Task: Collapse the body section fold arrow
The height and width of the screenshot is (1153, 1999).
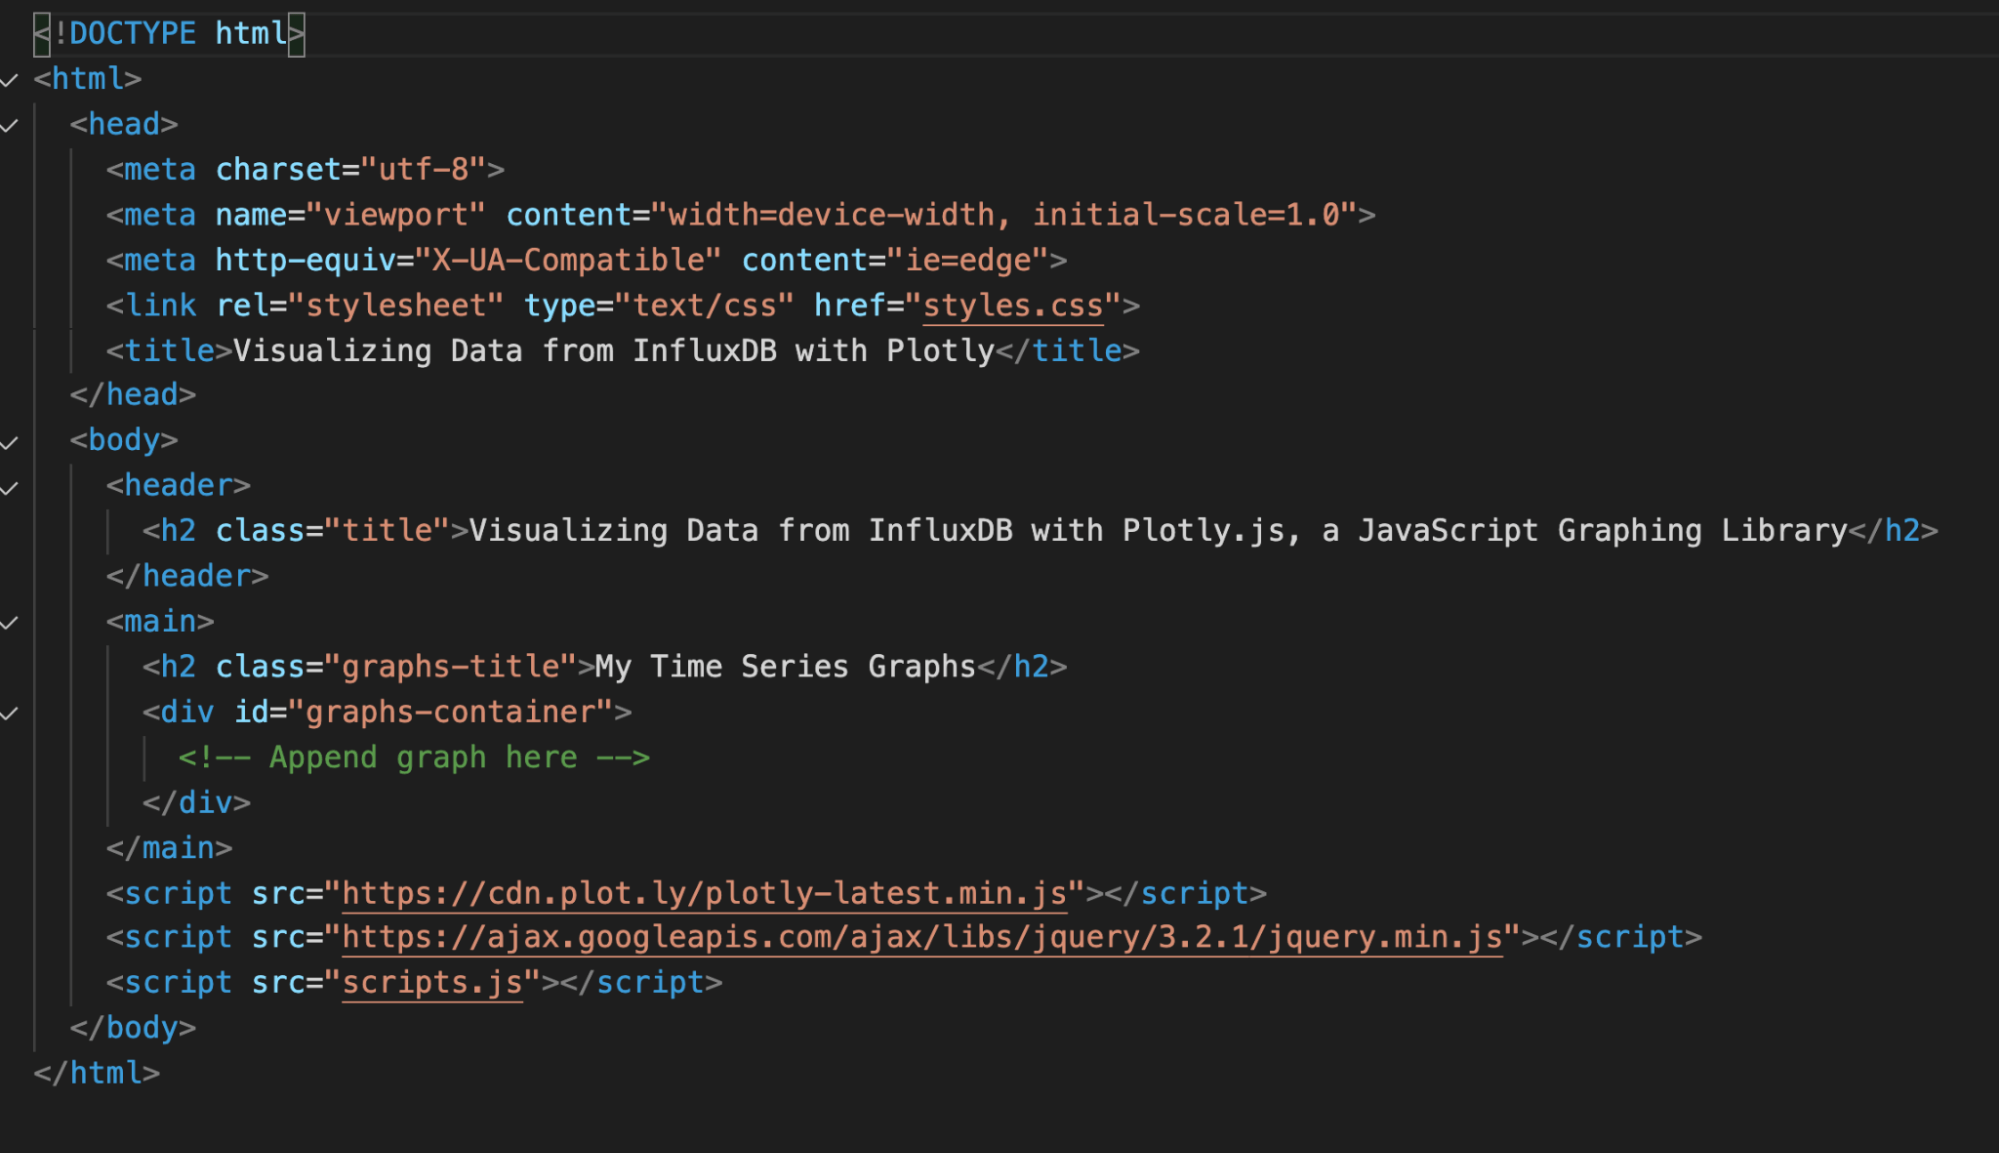Action: (x=10, y=440)
